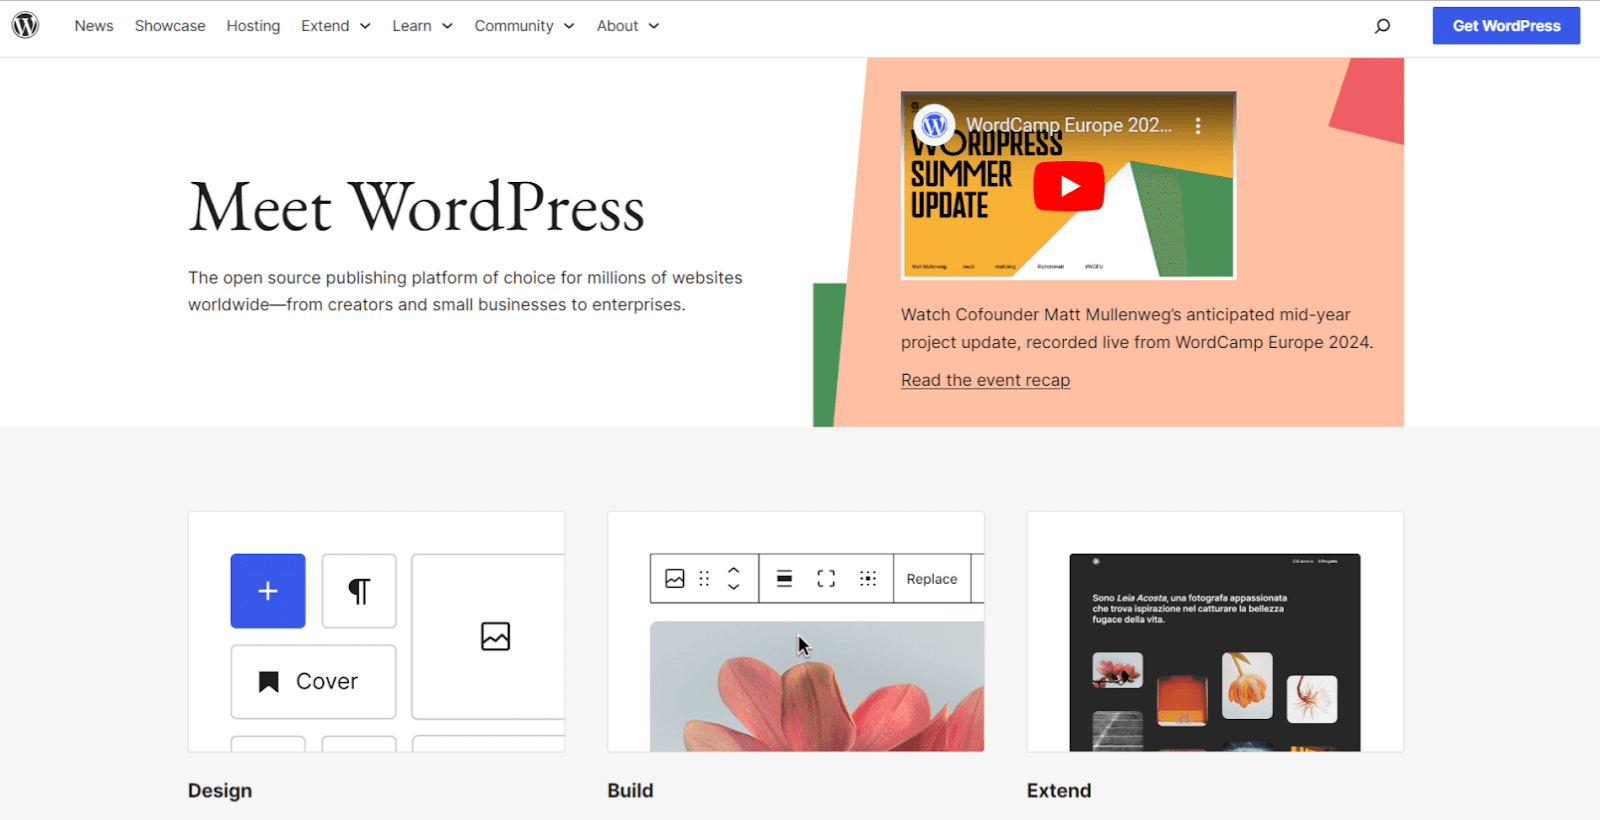Click the image placeholder icon in the Design card
This screenshot has height=820, width=1600.
coord(495,636)
